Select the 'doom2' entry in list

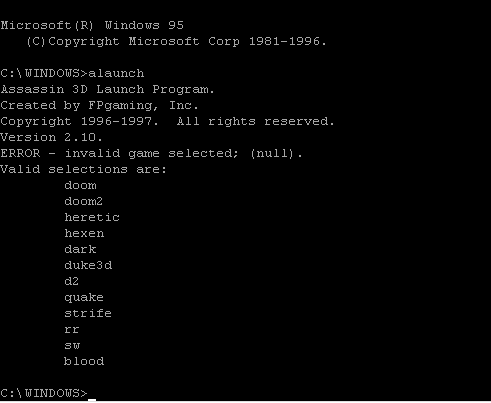(x=83, y=201)
